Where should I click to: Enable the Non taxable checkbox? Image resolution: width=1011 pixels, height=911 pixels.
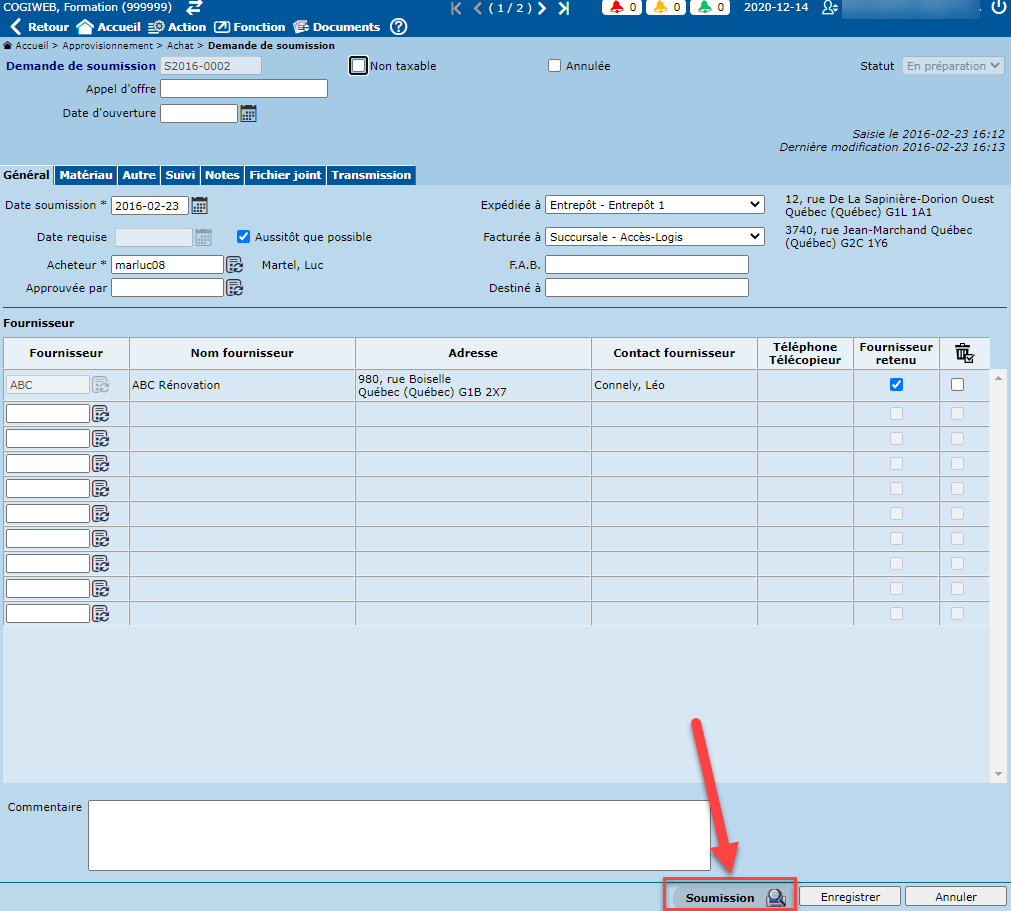click(x=359, y=66)
